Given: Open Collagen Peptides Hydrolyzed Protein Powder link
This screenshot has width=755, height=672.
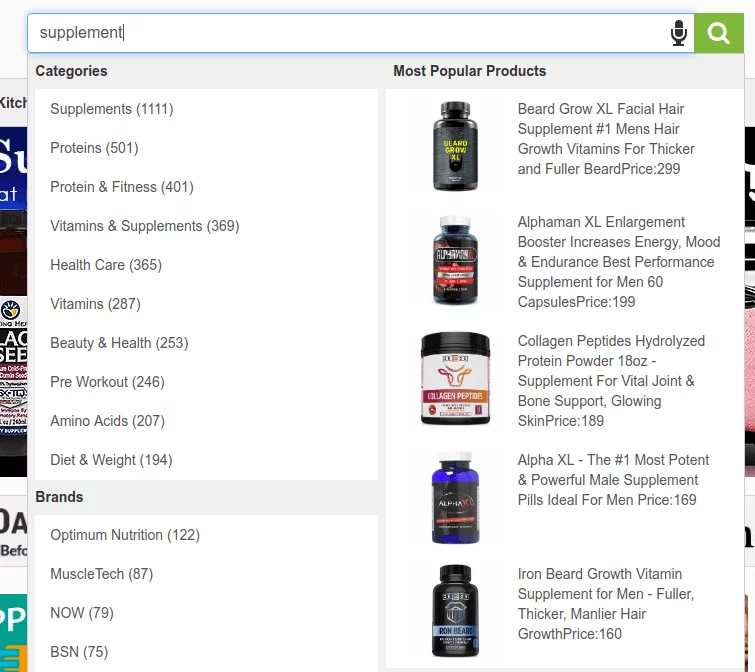Looking at the screenshot, I should point(612,381).
